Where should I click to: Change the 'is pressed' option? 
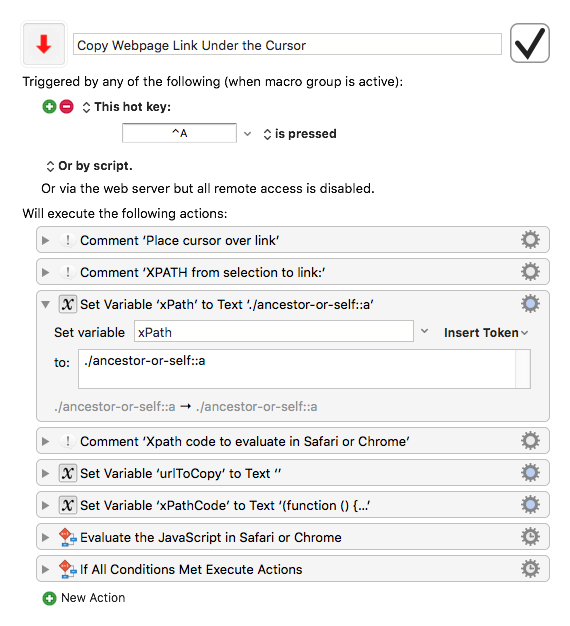[x=300, y=134]
